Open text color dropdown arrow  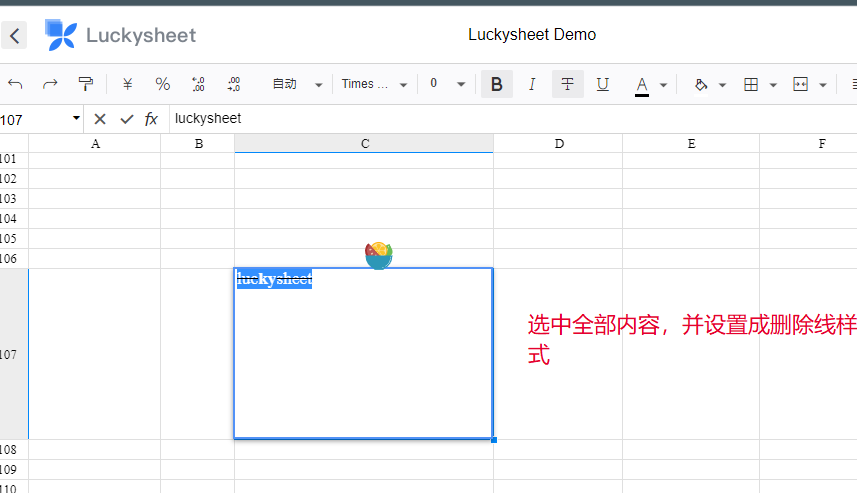click(663, 85)
